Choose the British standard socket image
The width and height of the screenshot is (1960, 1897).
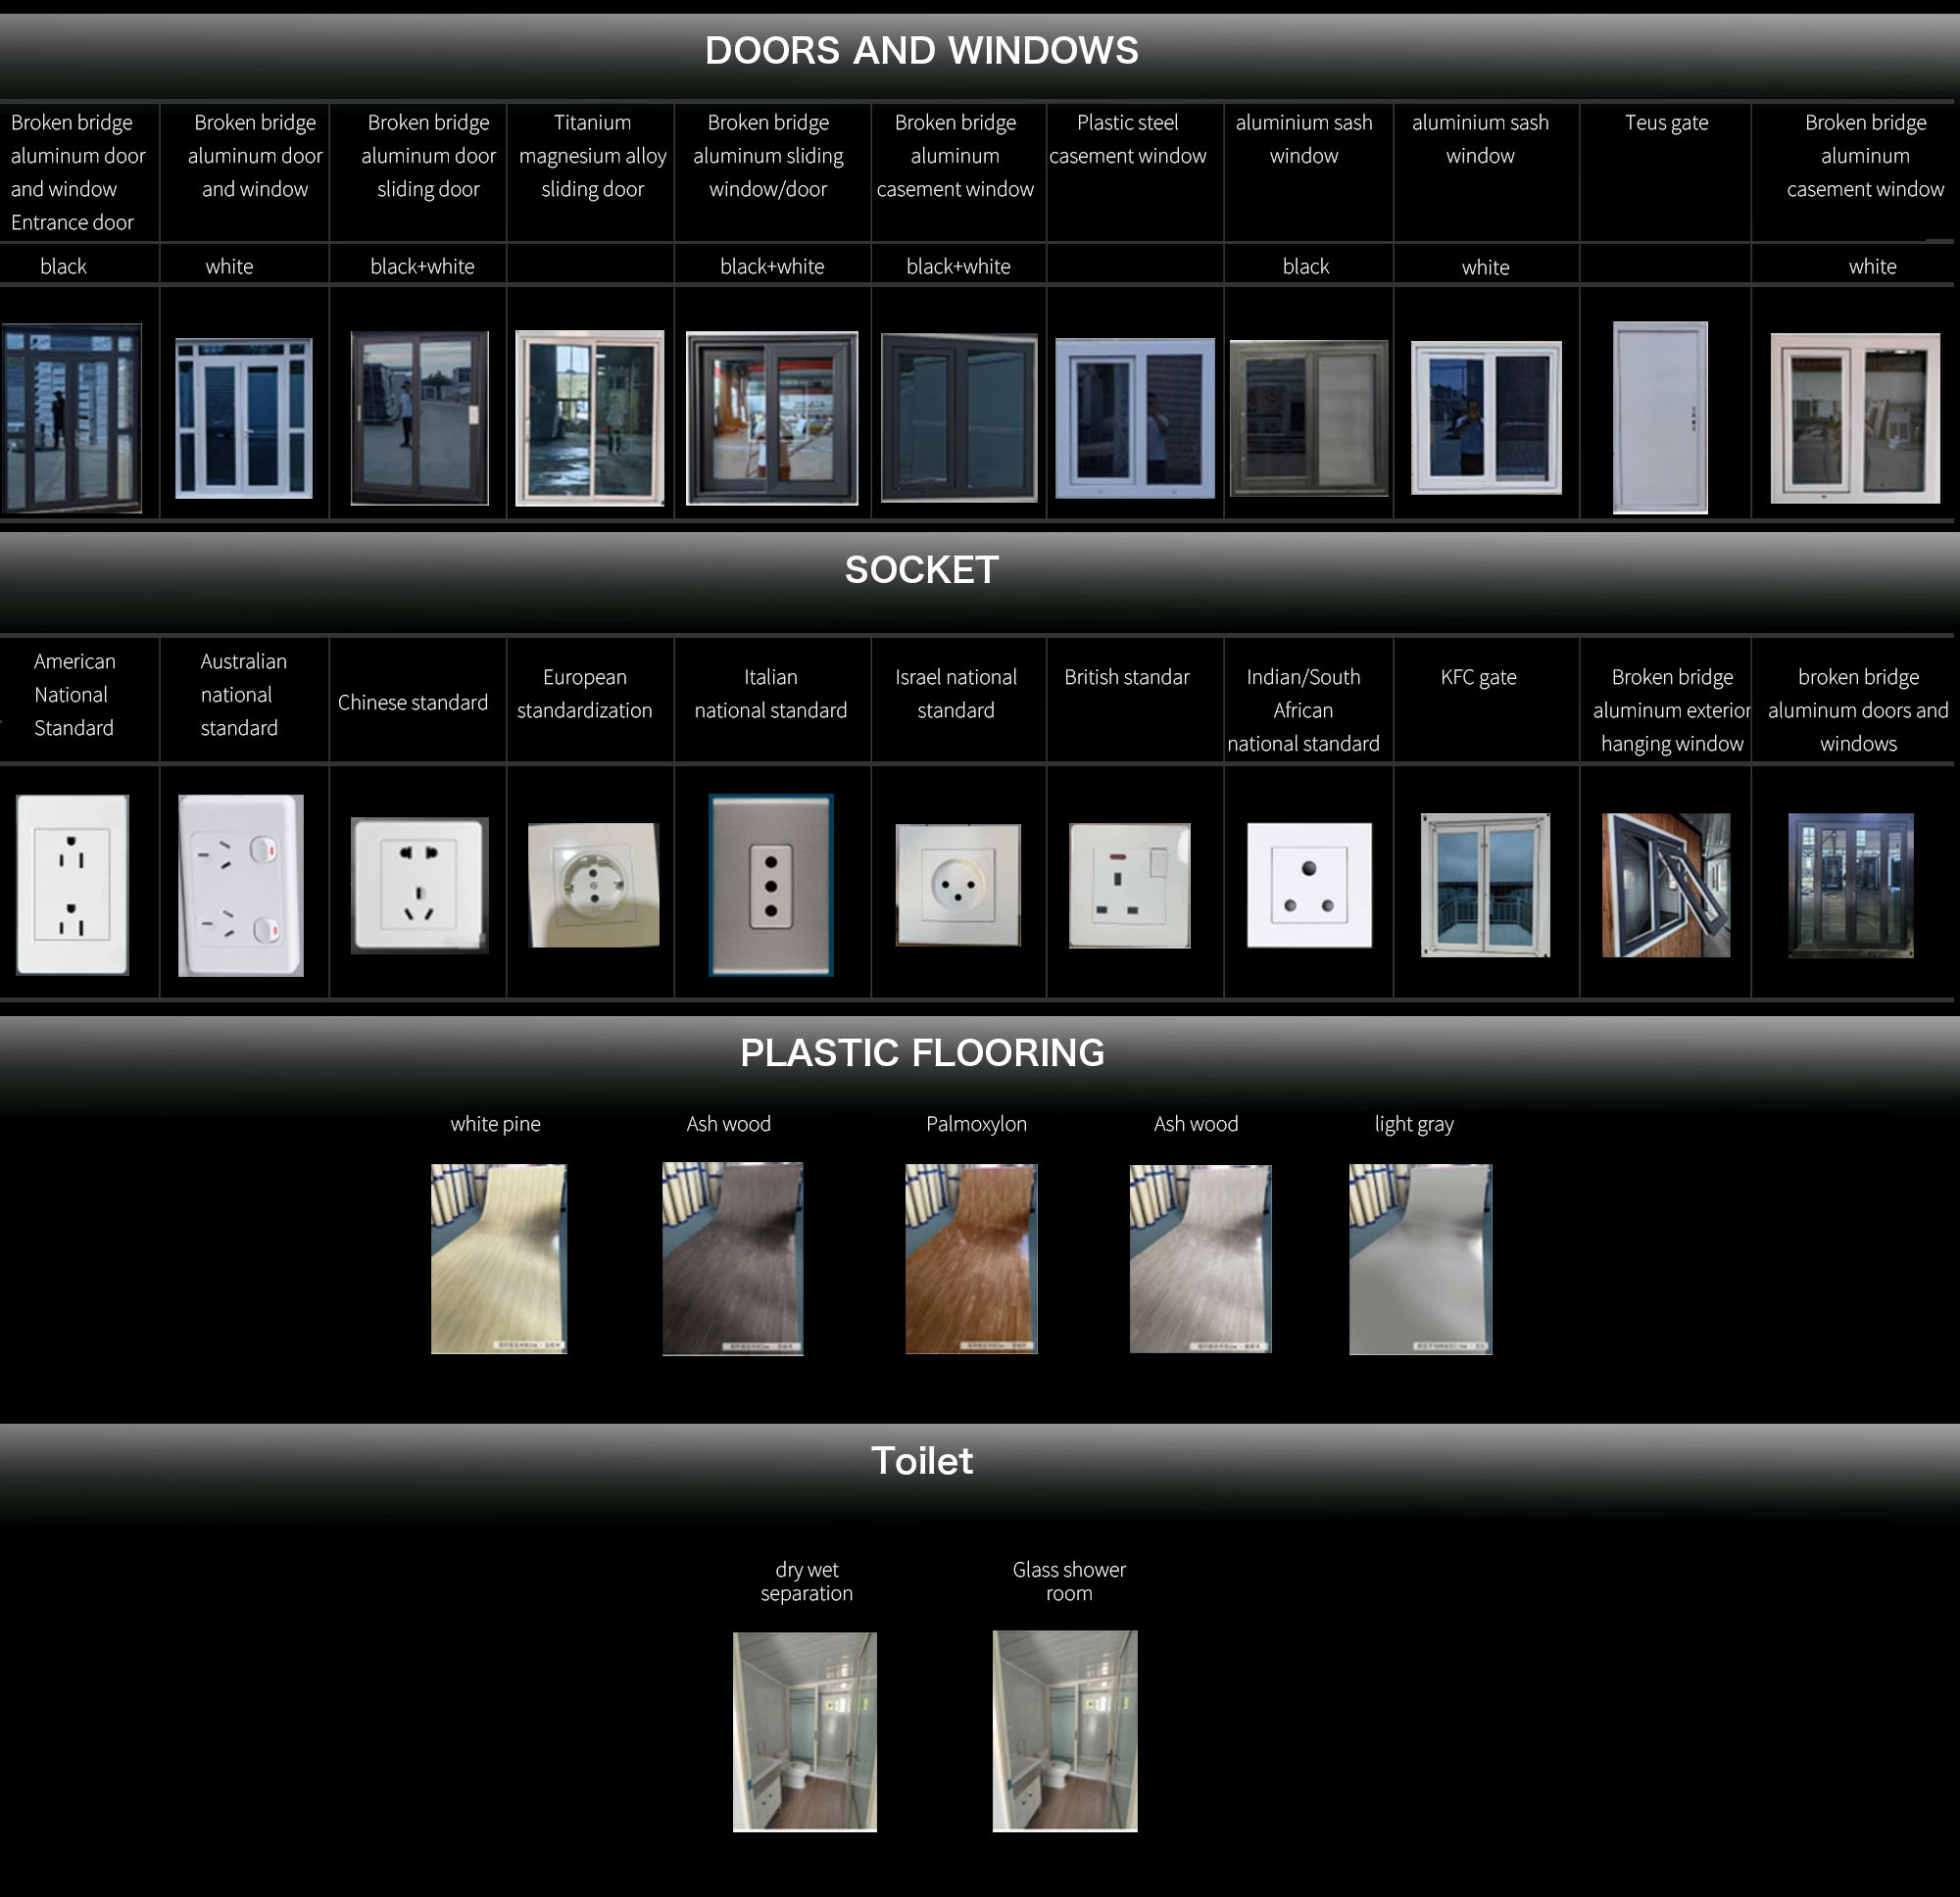1129,885
